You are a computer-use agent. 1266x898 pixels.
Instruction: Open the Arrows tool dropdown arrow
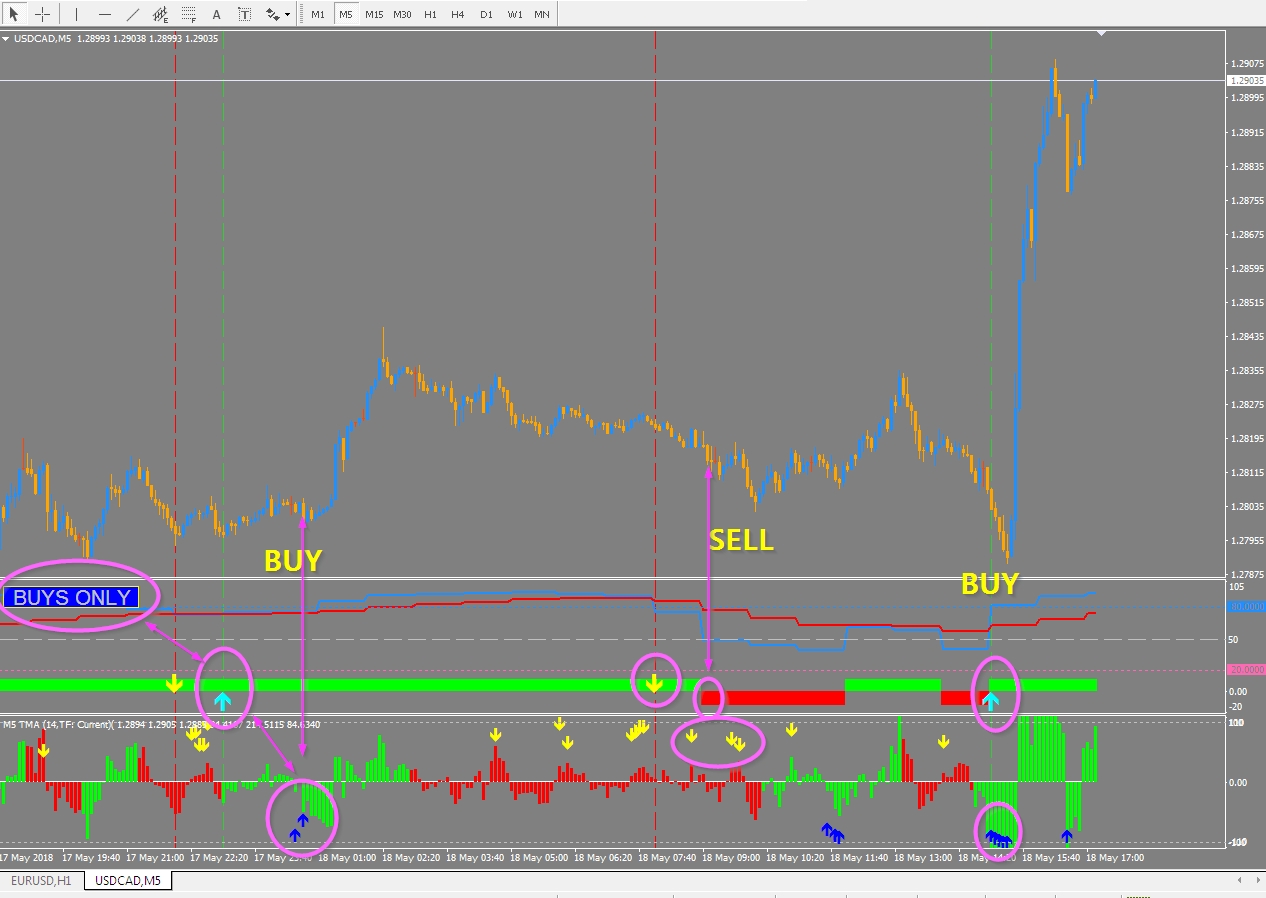(x=288, y=14)
